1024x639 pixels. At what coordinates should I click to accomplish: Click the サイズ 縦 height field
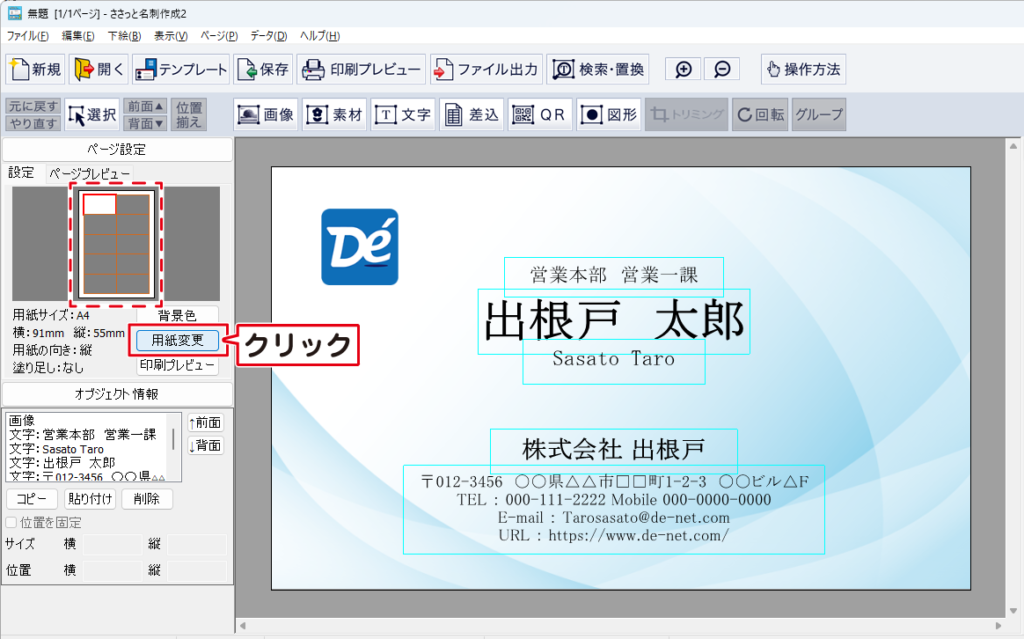[197, 544]
